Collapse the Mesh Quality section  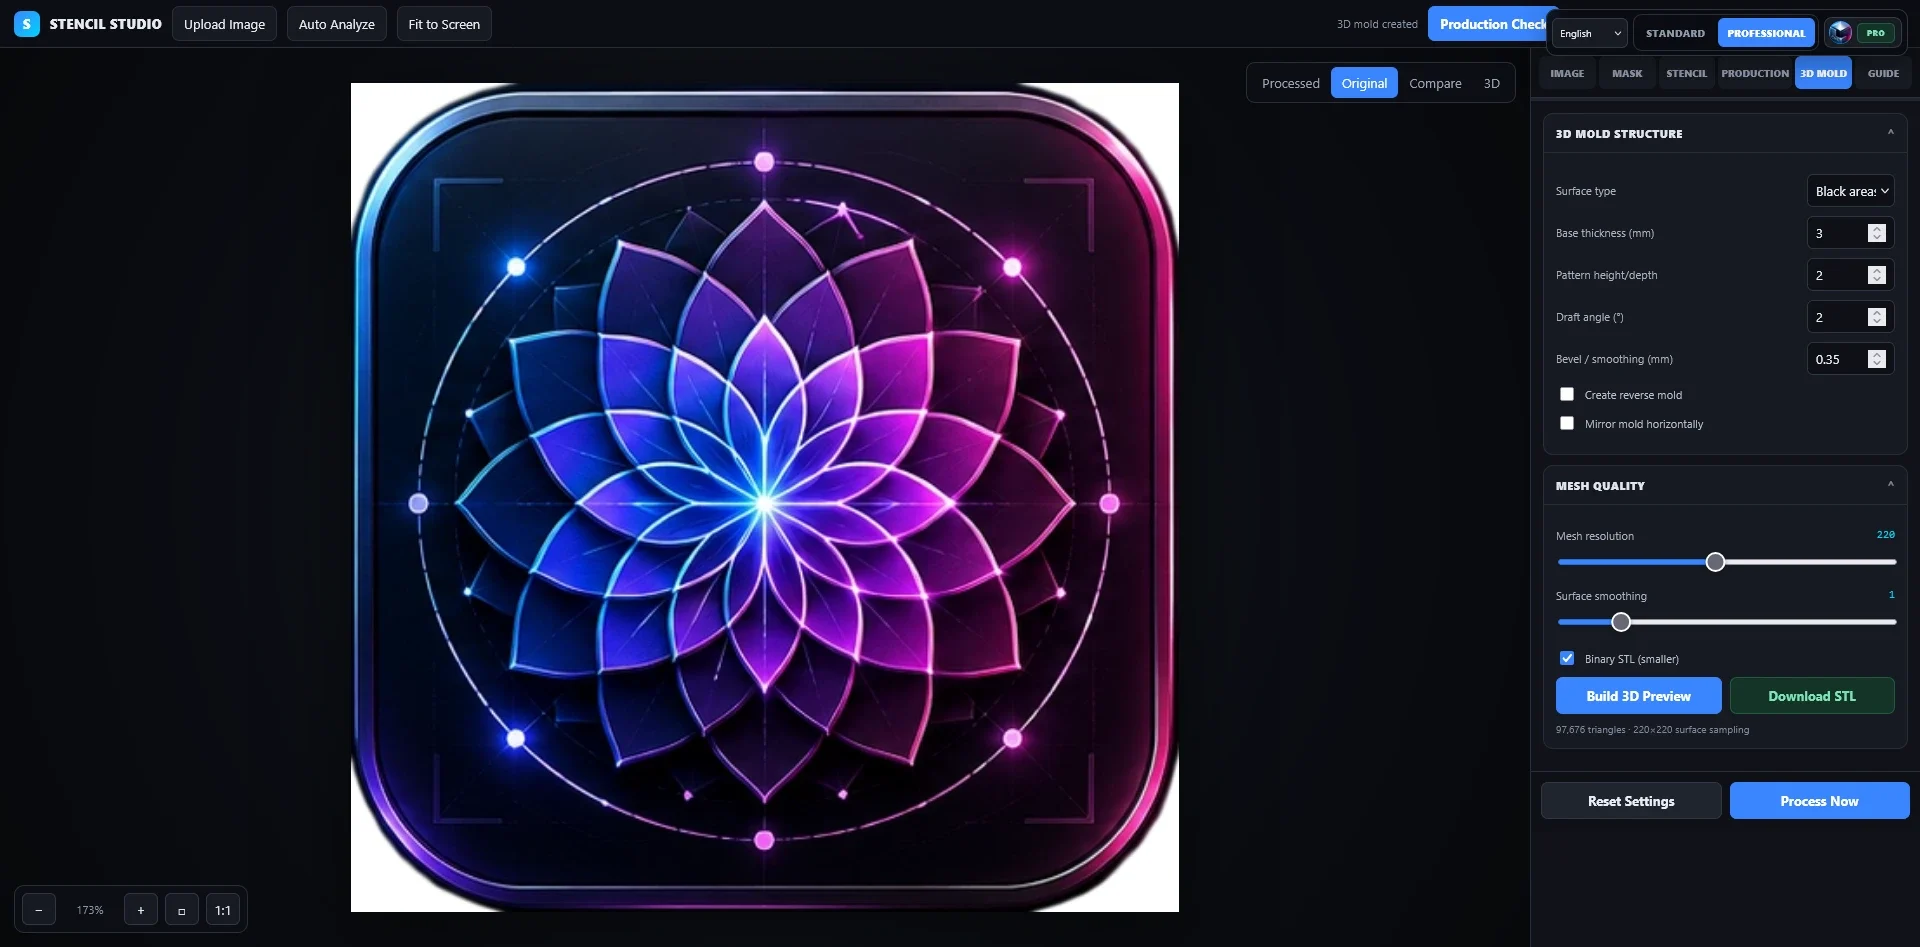(x=1890, y=485)
